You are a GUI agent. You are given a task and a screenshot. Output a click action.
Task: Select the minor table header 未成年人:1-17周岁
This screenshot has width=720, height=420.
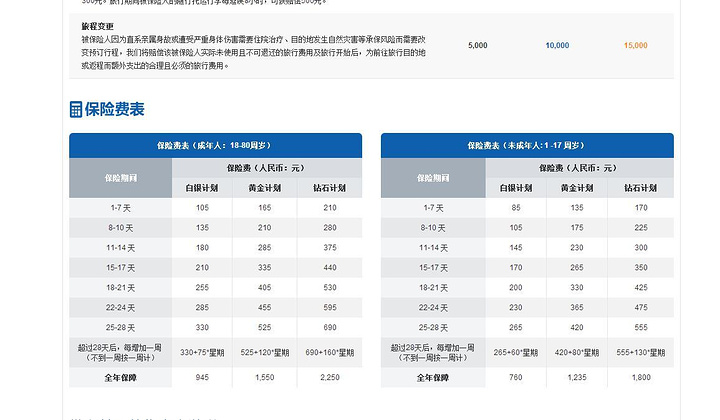pos(527,145)
